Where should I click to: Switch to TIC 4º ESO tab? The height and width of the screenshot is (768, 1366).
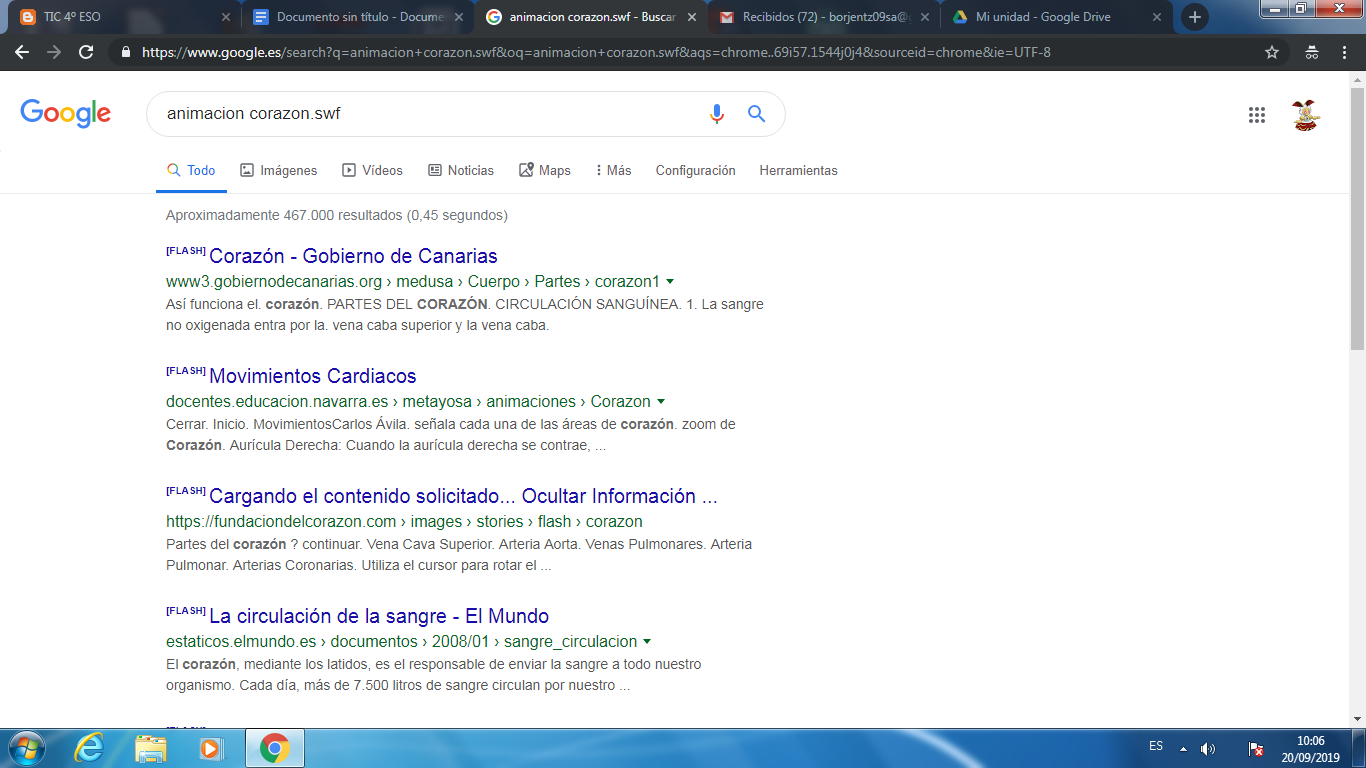[122, 17]
